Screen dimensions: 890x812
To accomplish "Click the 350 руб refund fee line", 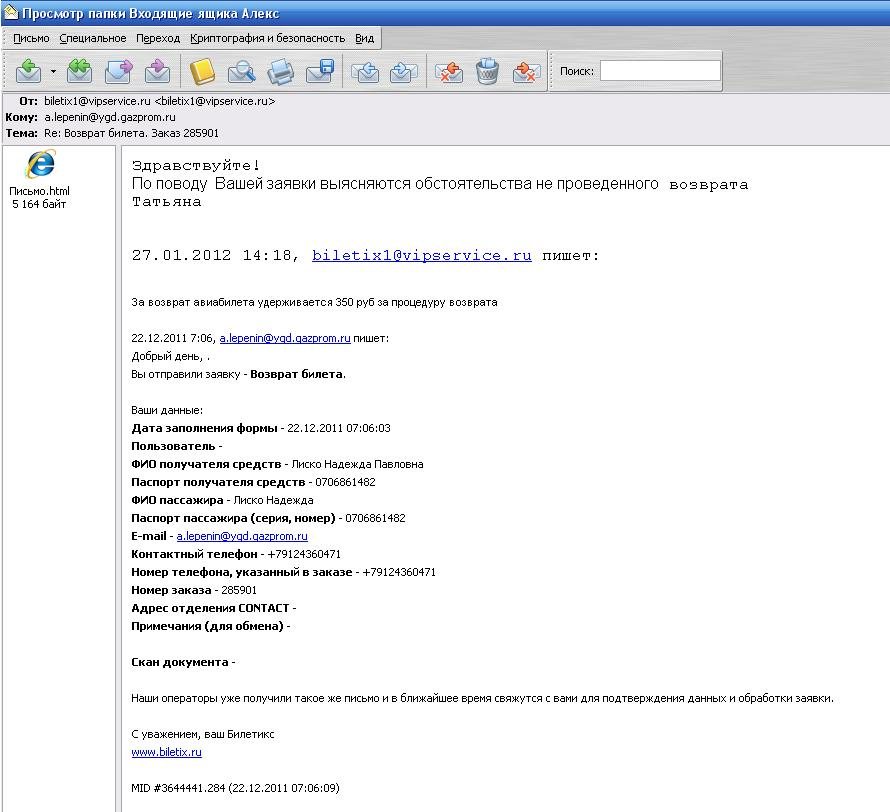I will [314, 302].
